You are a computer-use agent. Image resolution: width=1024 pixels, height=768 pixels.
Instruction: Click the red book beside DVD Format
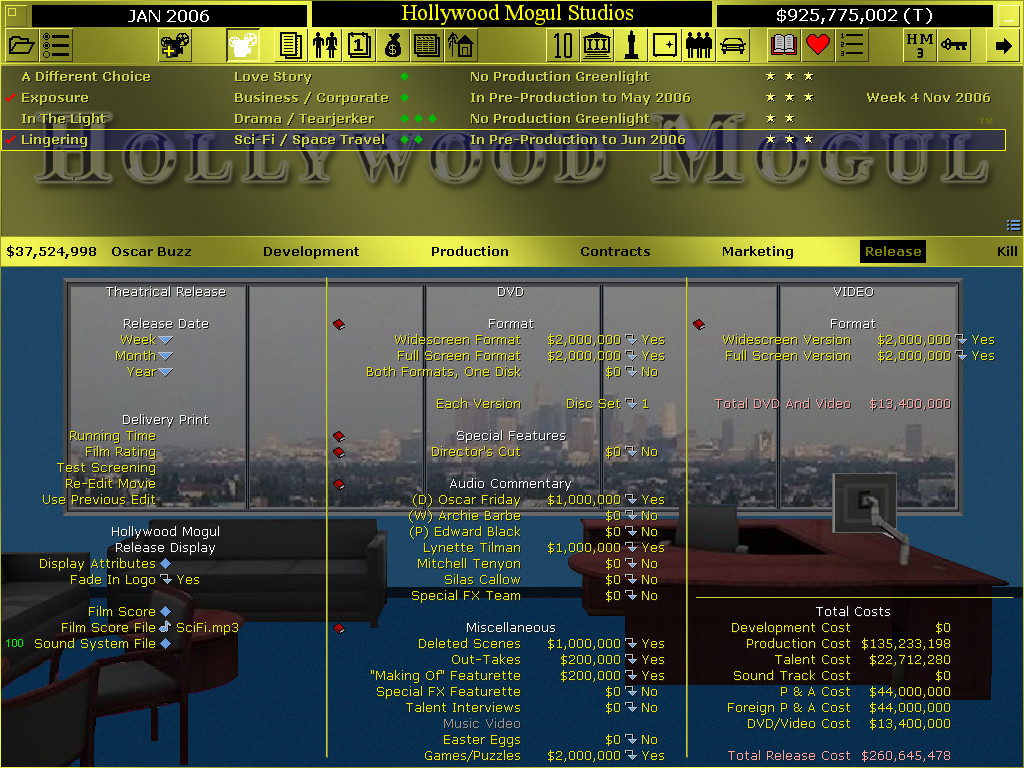(339, 324)
